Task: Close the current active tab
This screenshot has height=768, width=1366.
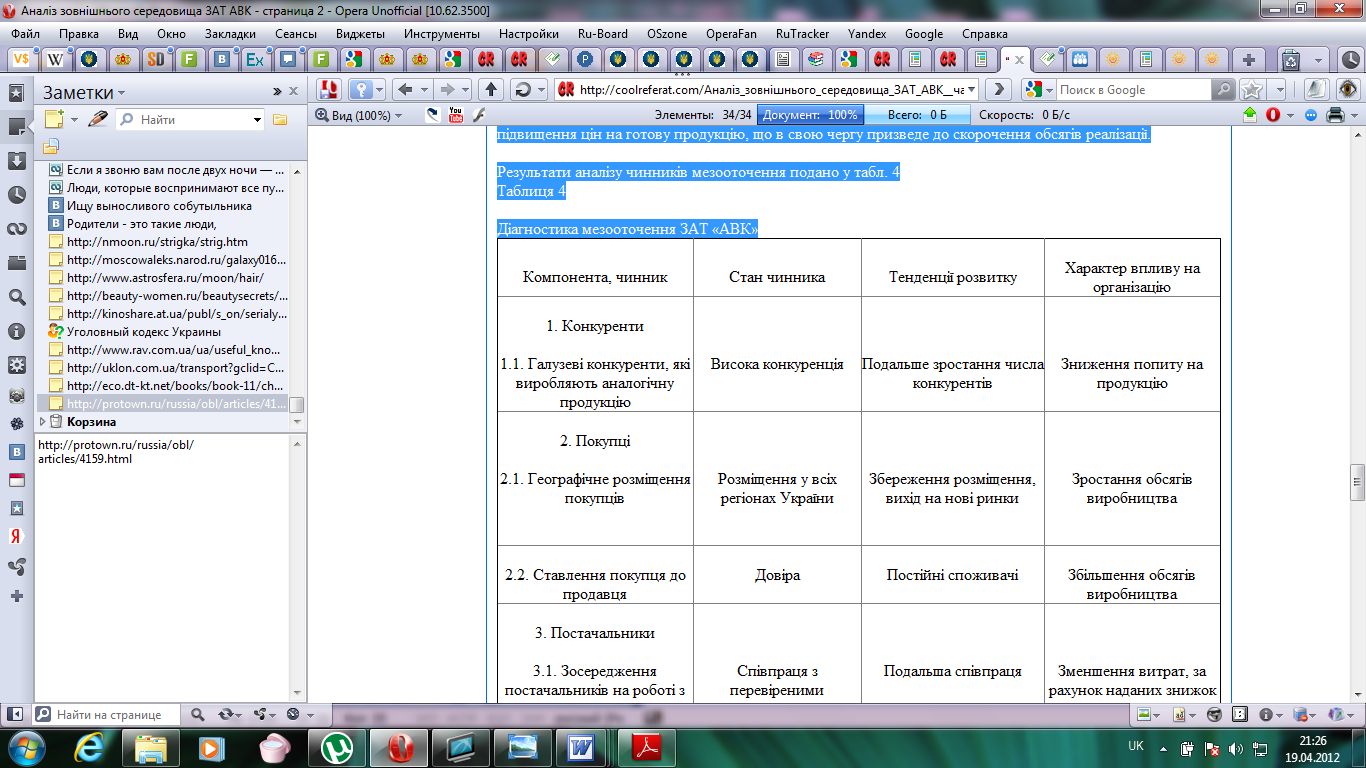Action: 1020,59
